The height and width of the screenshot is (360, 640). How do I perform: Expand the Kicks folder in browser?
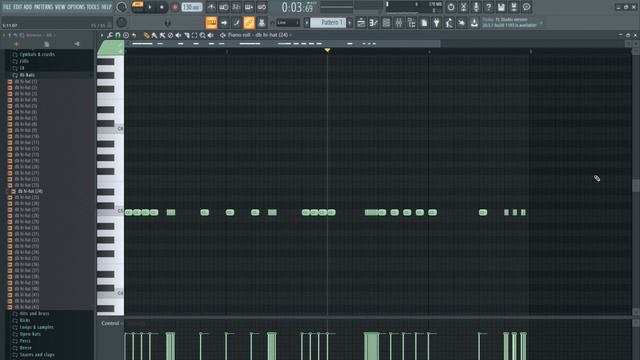(x=25, y=320)
